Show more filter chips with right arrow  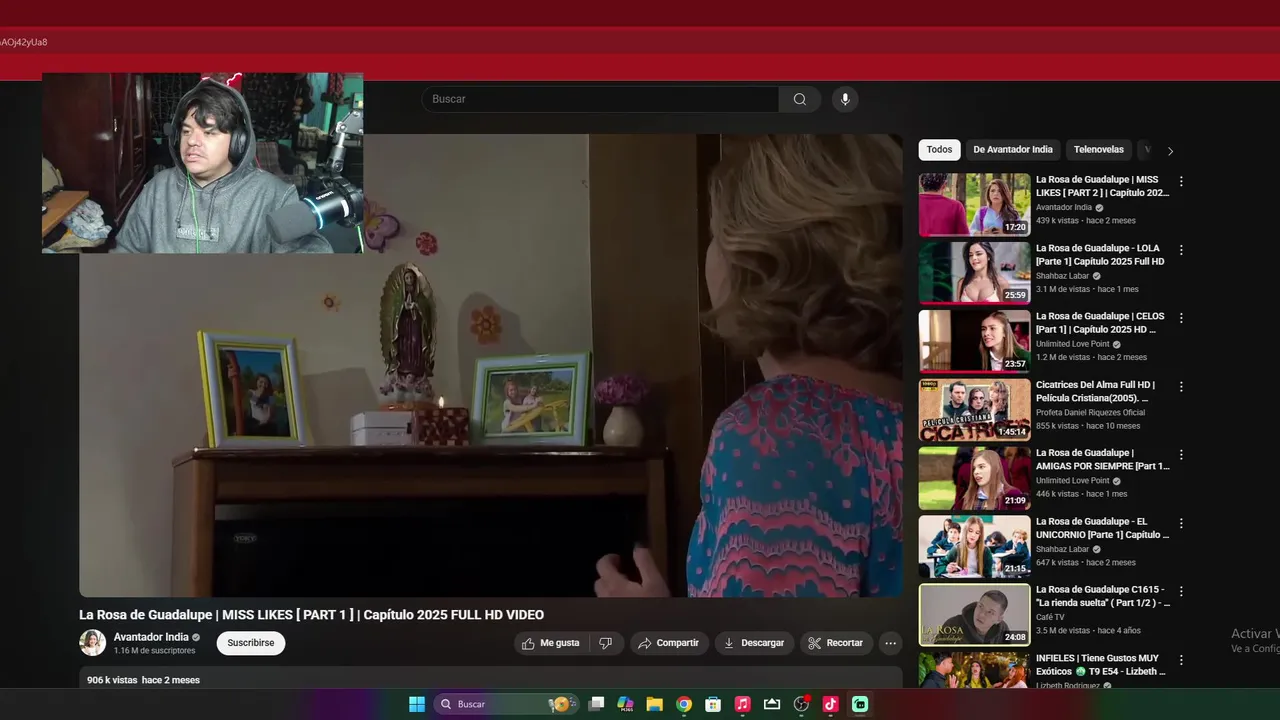coord(1170,151)
